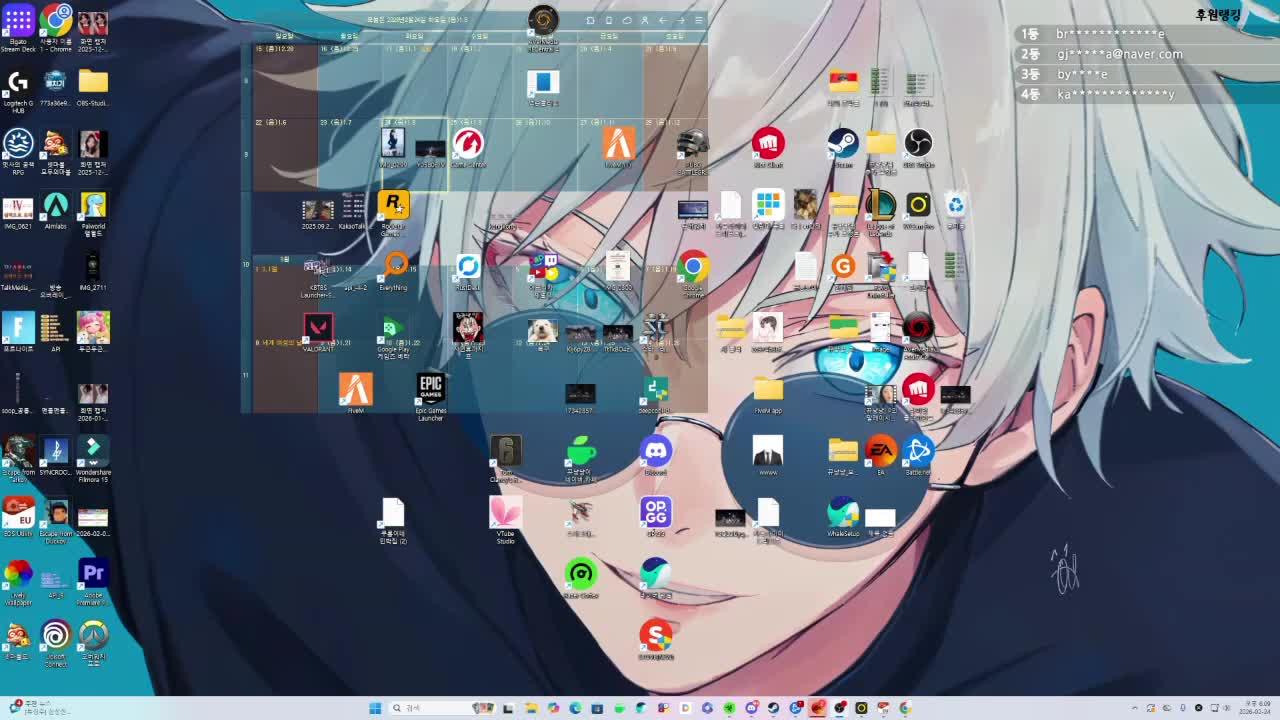Image resolution: width=1280 pixels, height=720 pixels.
Task: Open the Aimlabs desktop shortcut
Action: (55, 211)
